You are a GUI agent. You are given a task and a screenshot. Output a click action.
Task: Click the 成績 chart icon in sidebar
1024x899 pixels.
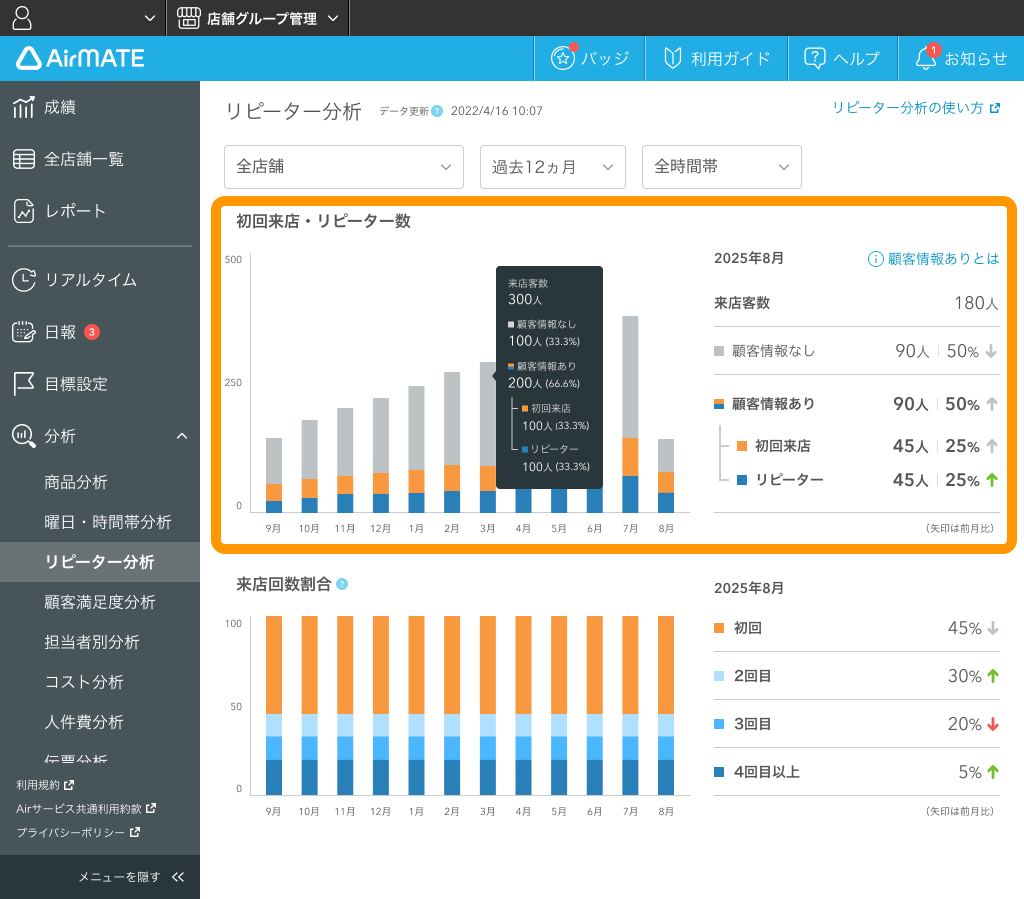pyautogui.click(x=24, y=107)
